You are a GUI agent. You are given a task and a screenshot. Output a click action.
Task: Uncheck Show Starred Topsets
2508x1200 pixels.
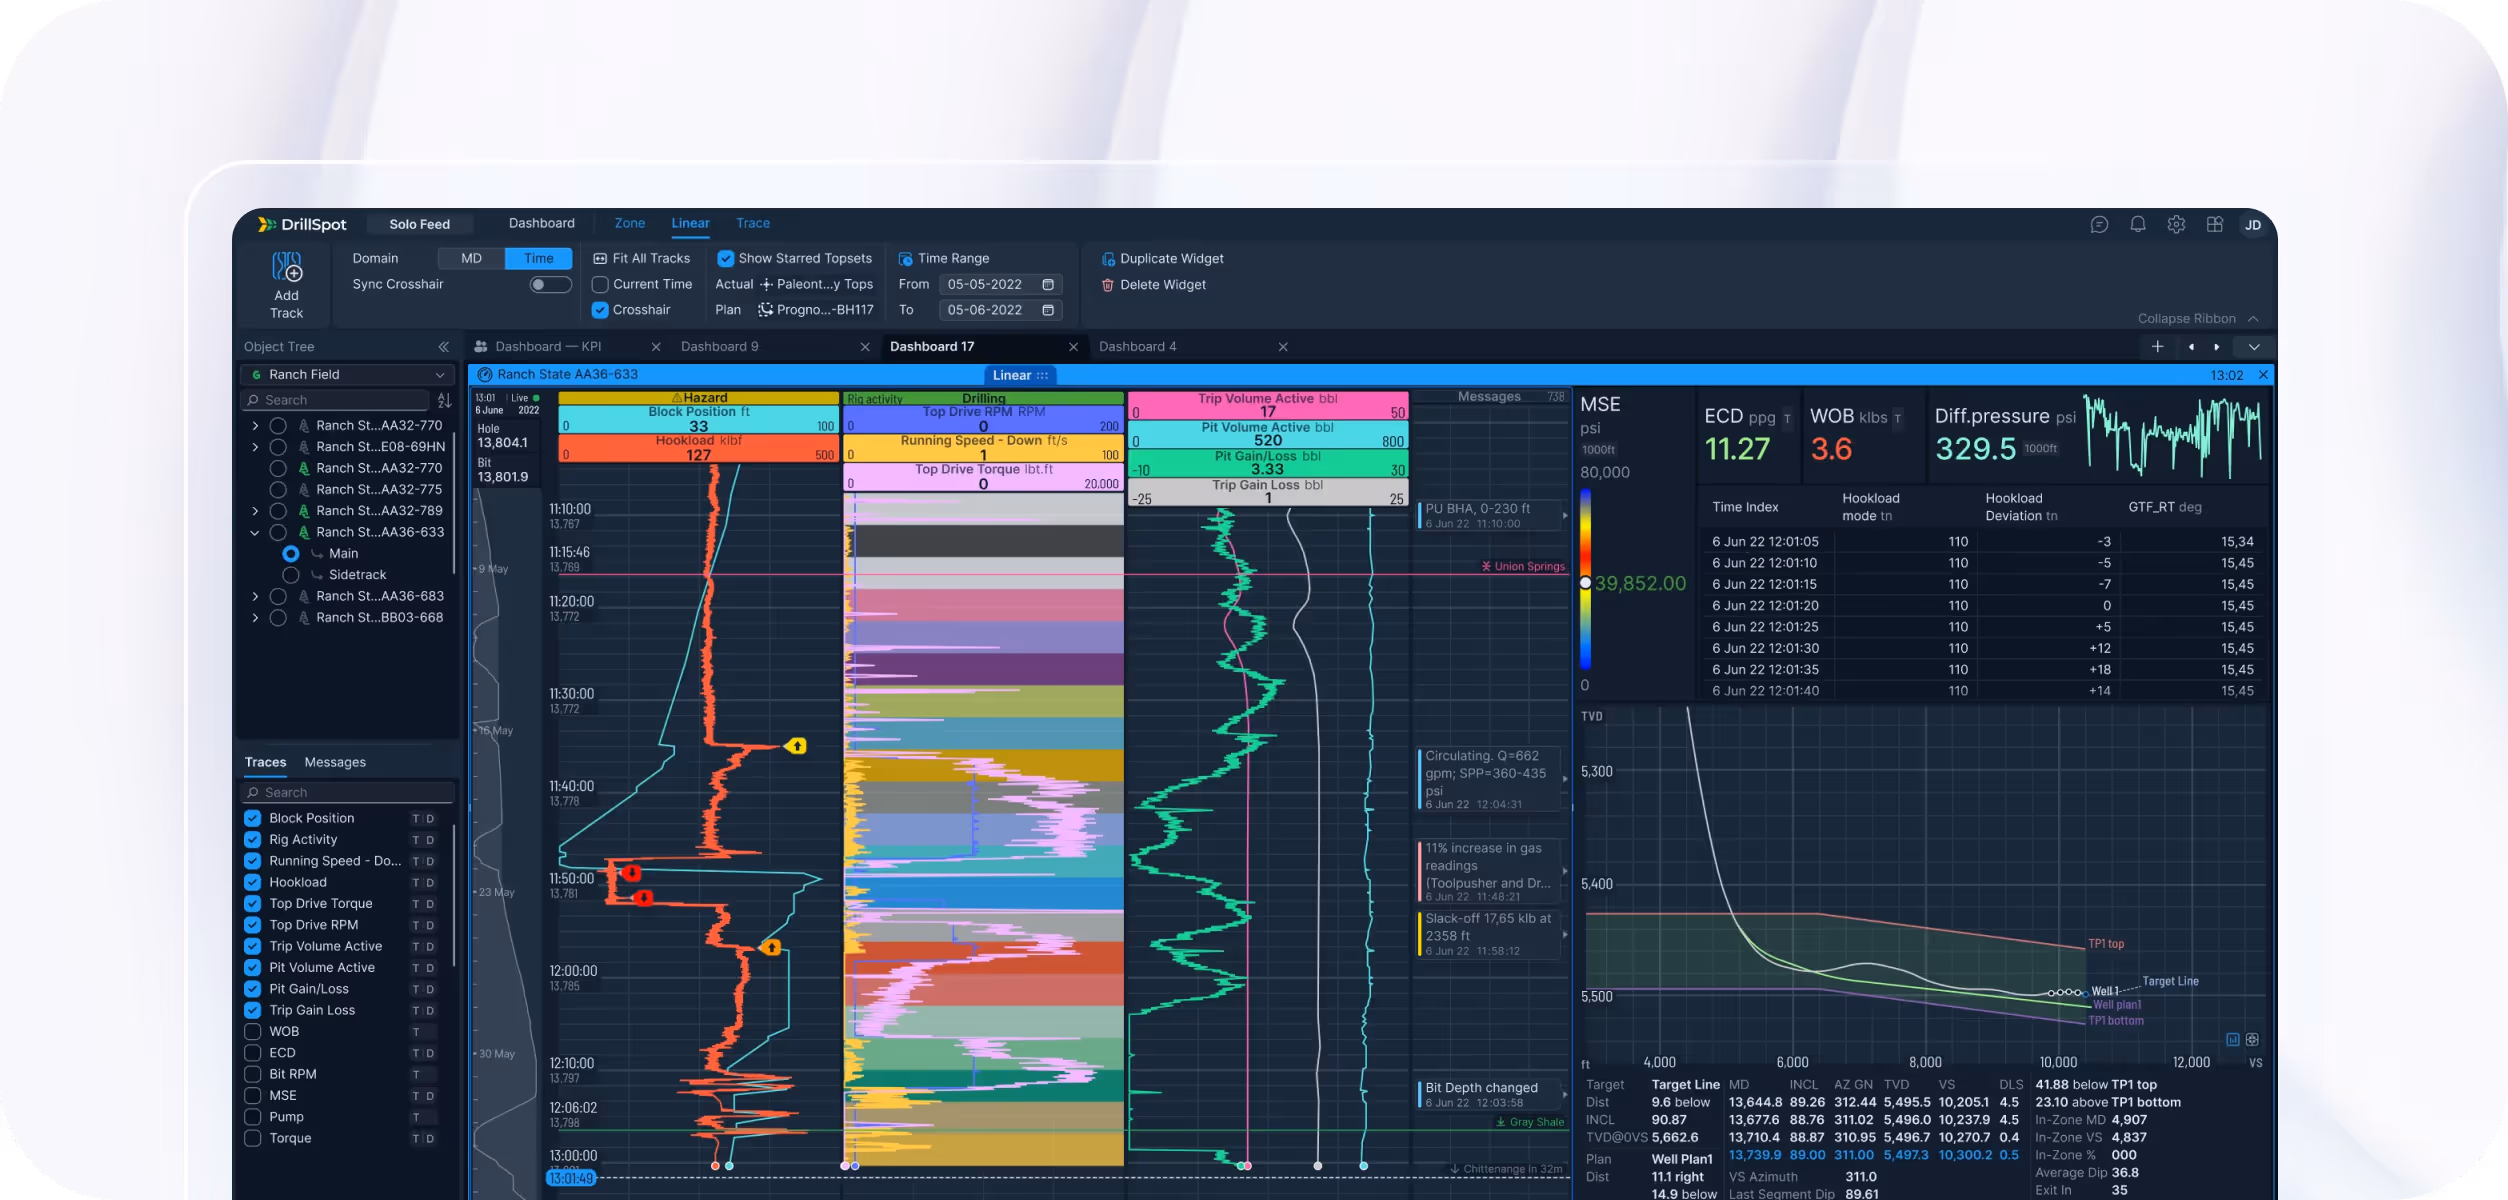(726, 259)
